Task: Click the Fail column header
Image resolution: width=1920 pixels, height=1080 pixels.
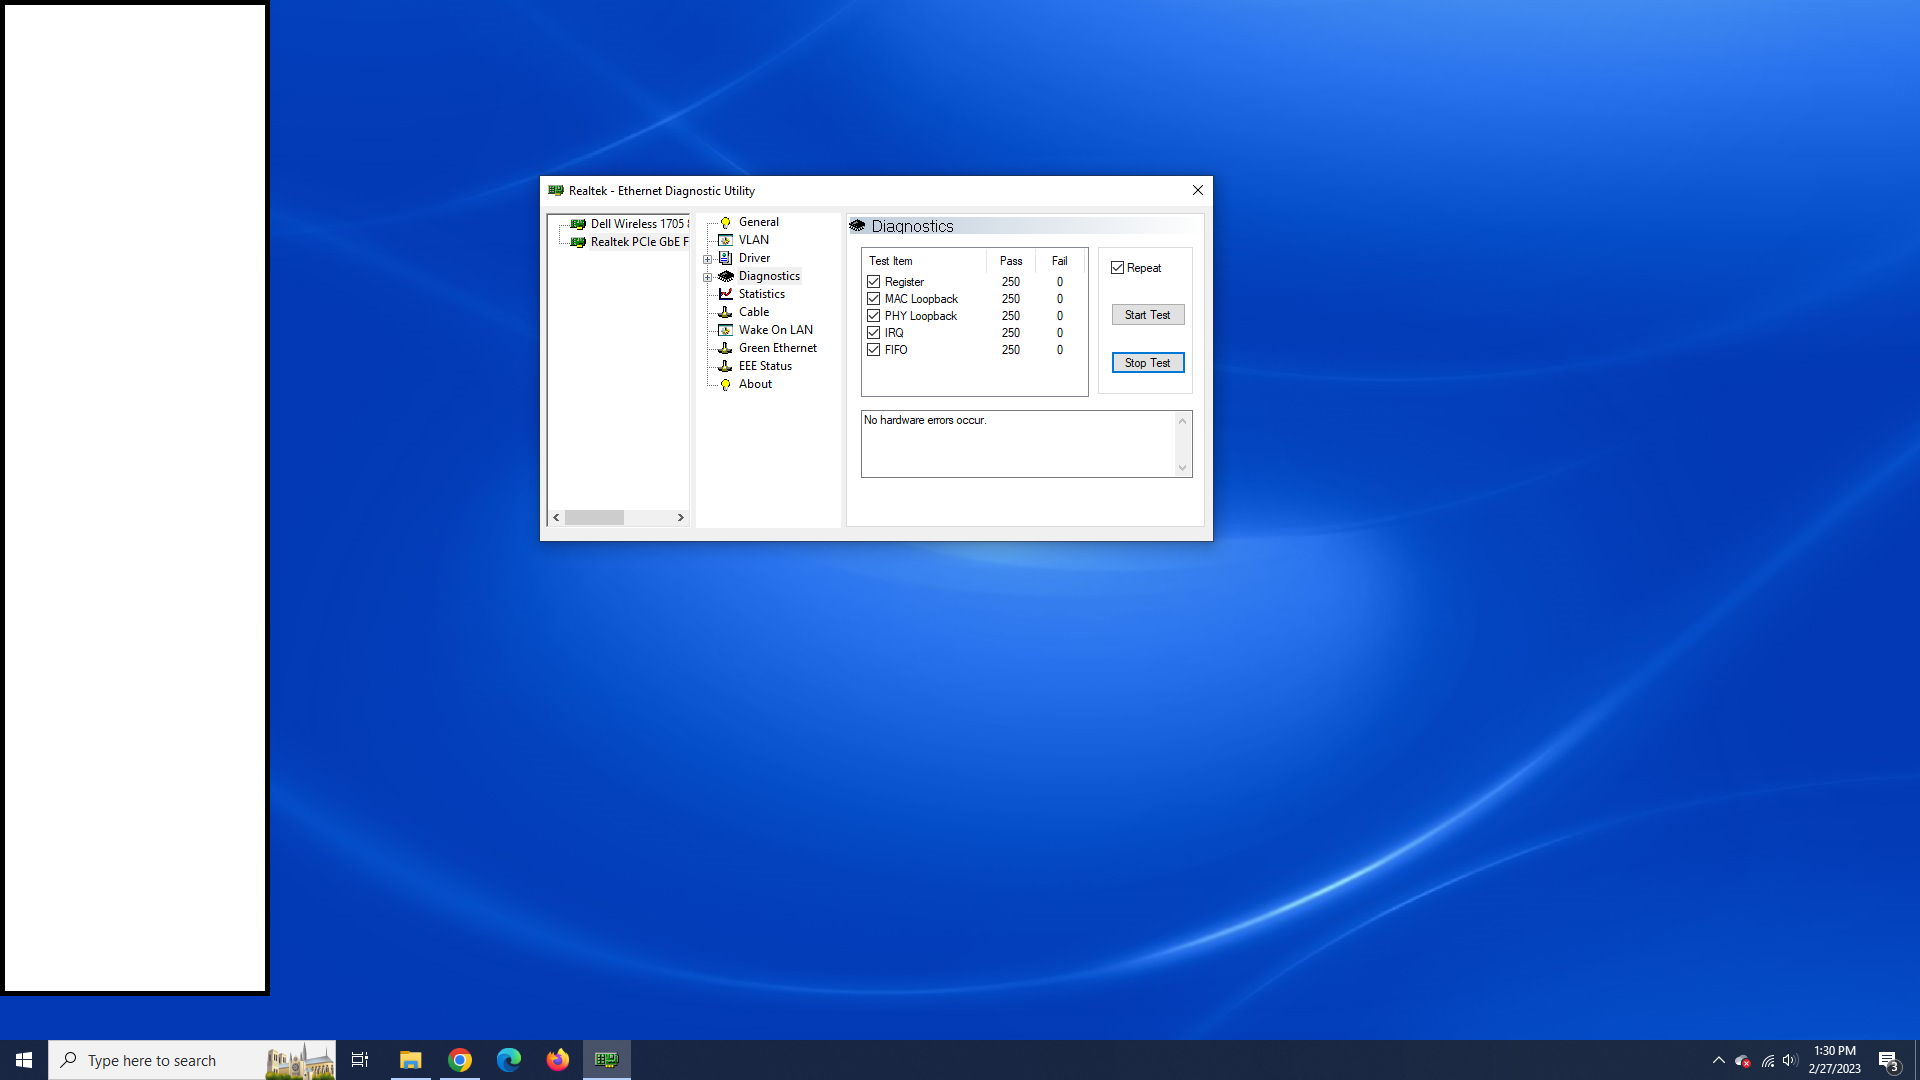Action: coord(1060,261)
